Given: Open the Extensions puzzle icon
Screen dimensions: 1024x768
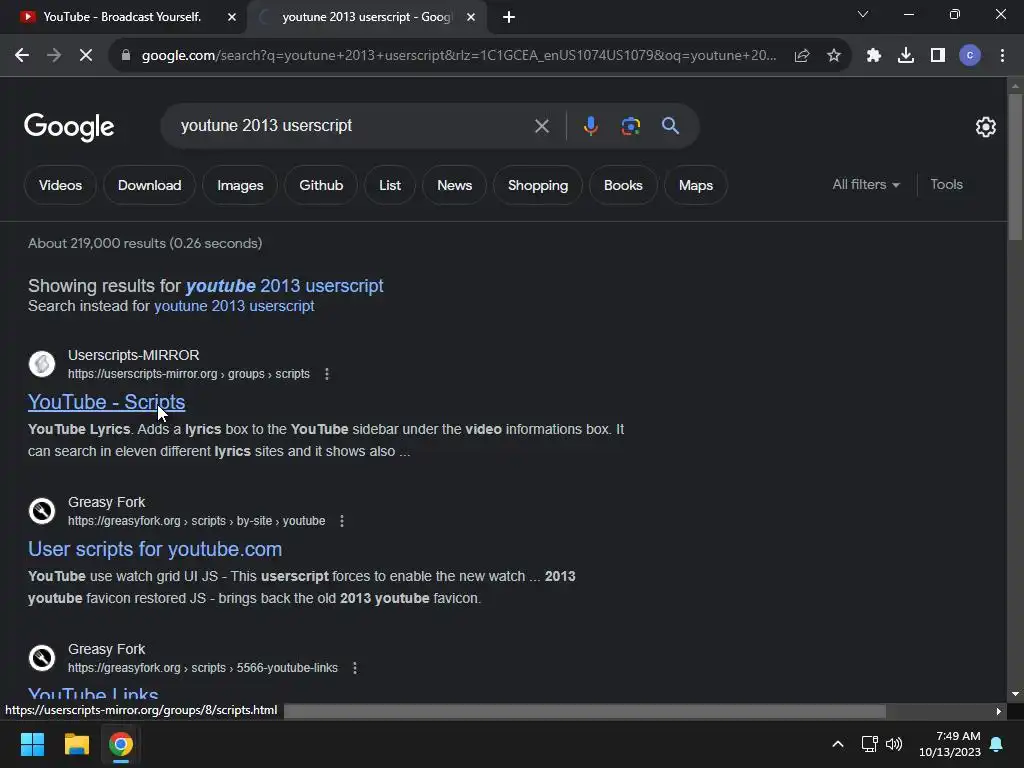Looking at the screenshot, I should (x=874, y=56).
